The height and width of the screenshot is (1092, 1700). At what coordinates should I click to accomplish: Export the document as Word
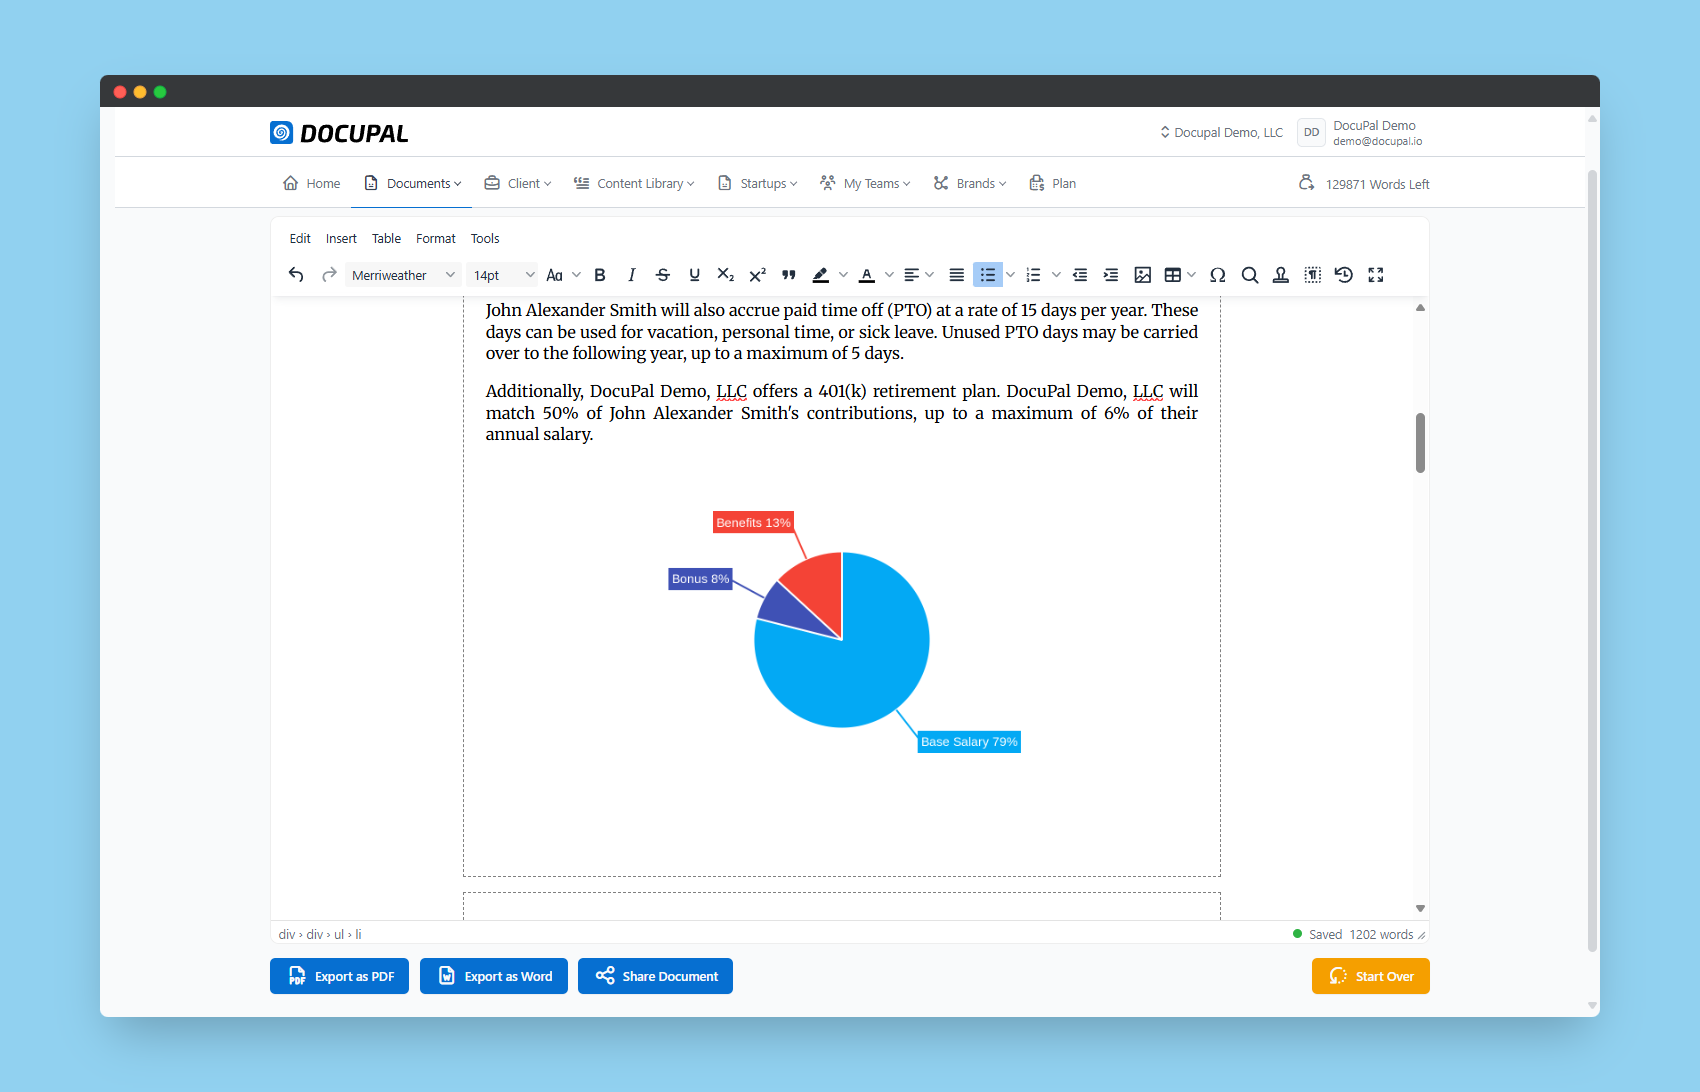click(x=494, y=976)
